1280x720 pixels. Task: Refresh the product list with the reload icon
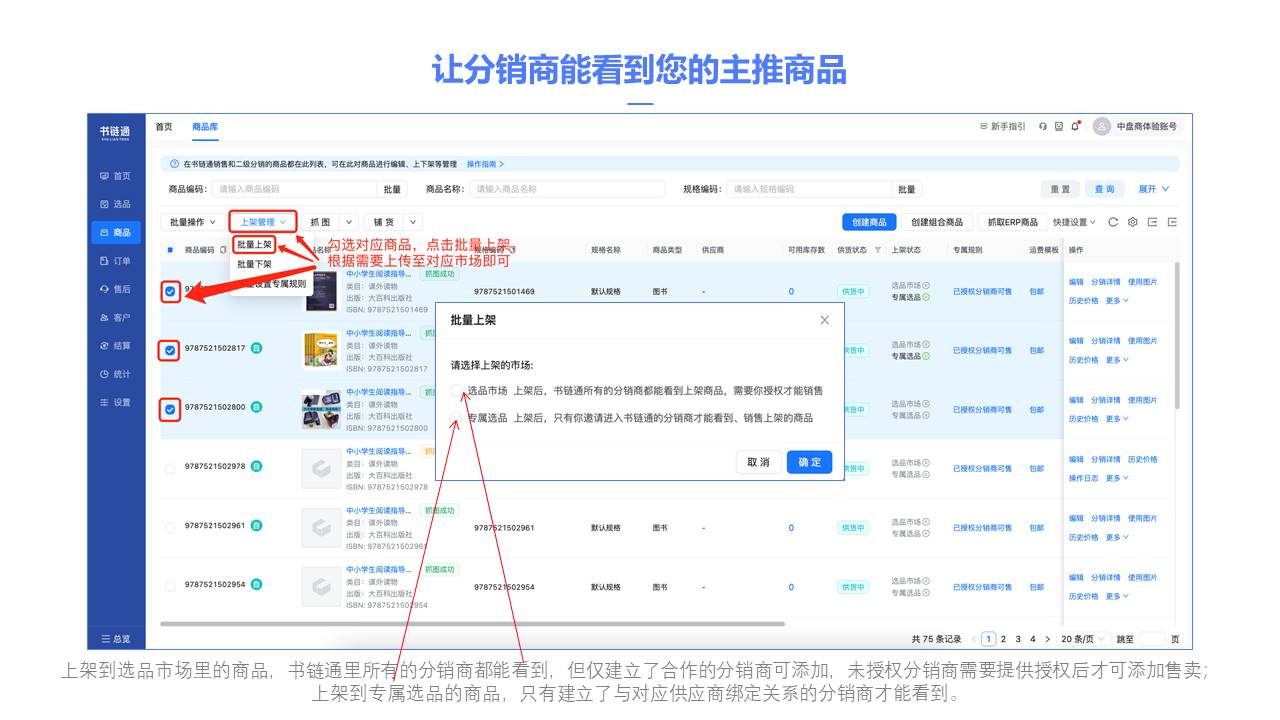point(1113,222)
